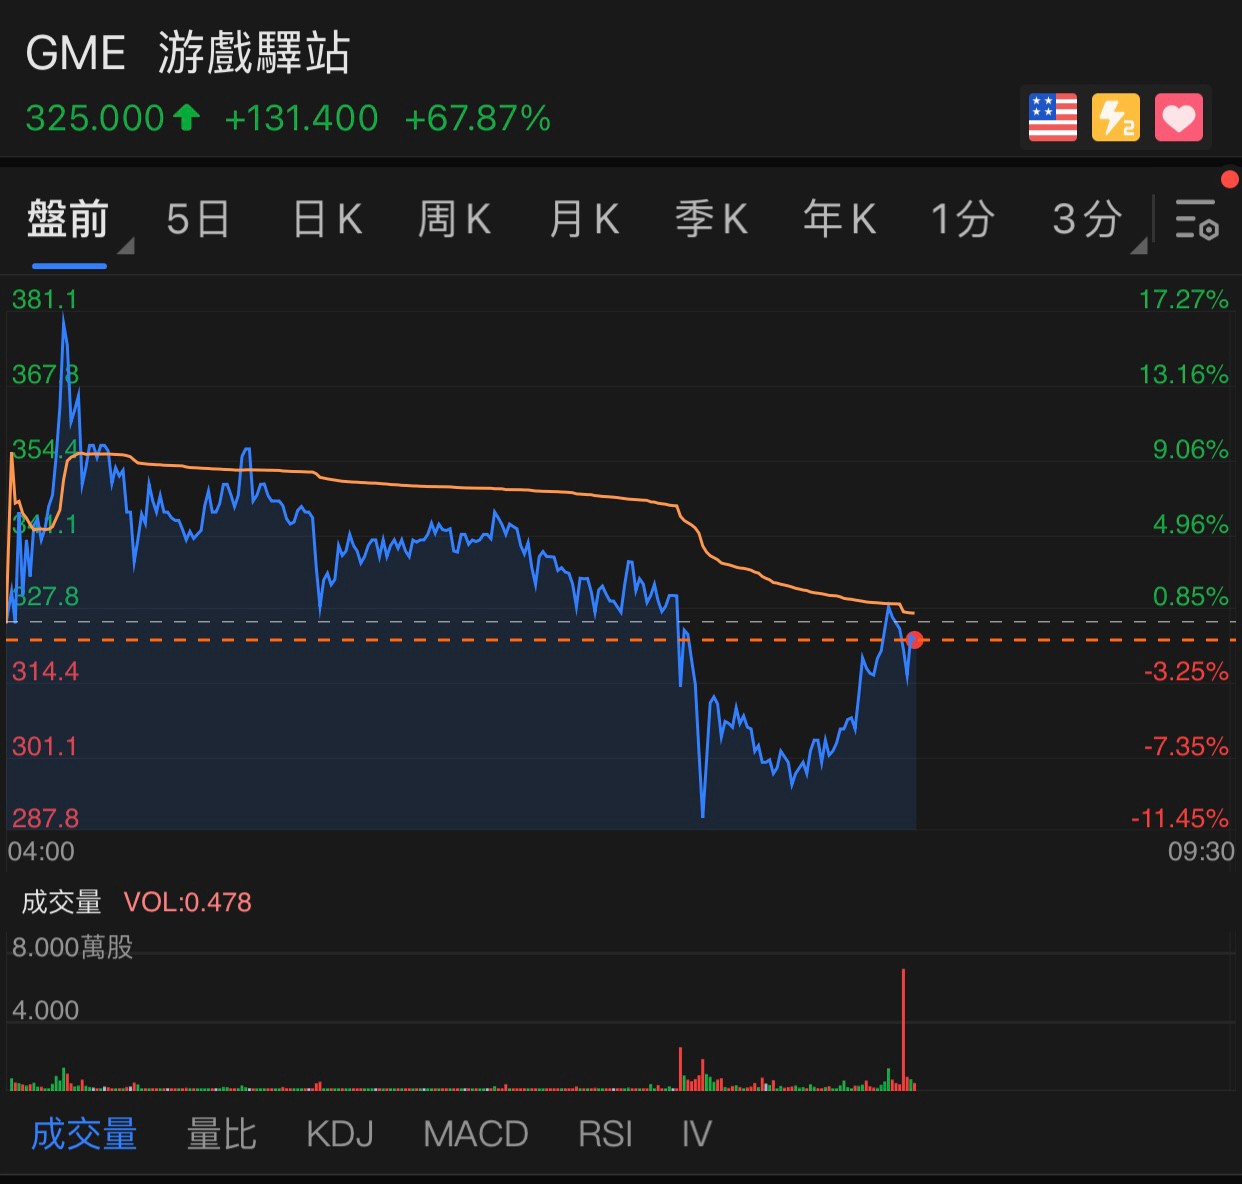Viewport: 1242px width, 1184px height.
Task: Tap the 325.000 current price
Action: pos(95,118)
